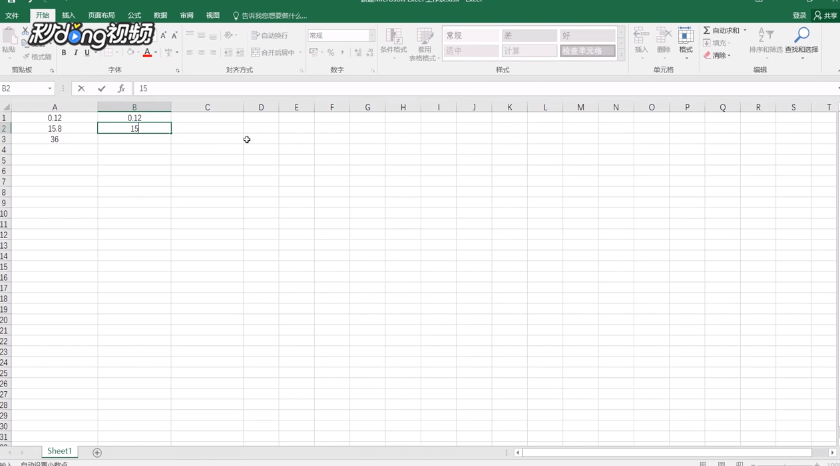840x466 pixels.
Task: Switch to the Review (审阅) tab
Action: point(186,16)
